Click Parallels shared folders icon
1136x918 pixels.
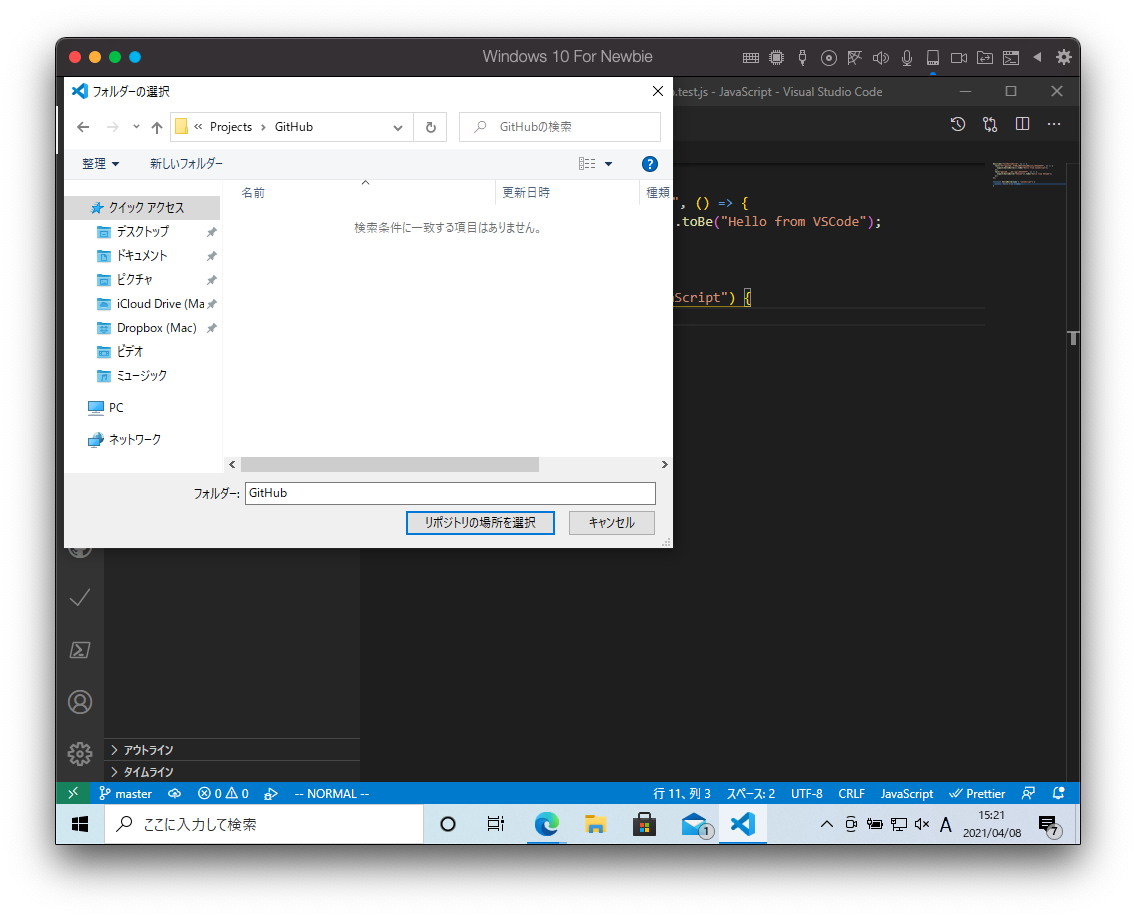[985, 57]
